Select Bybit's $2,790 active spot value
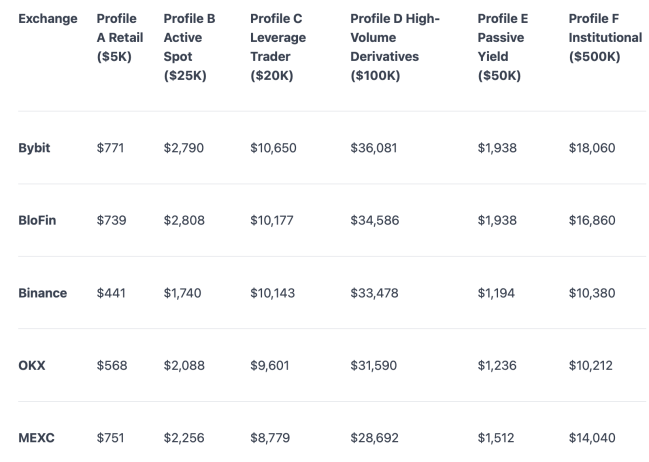This screenshot has height=462, width=649. (183, 148)
